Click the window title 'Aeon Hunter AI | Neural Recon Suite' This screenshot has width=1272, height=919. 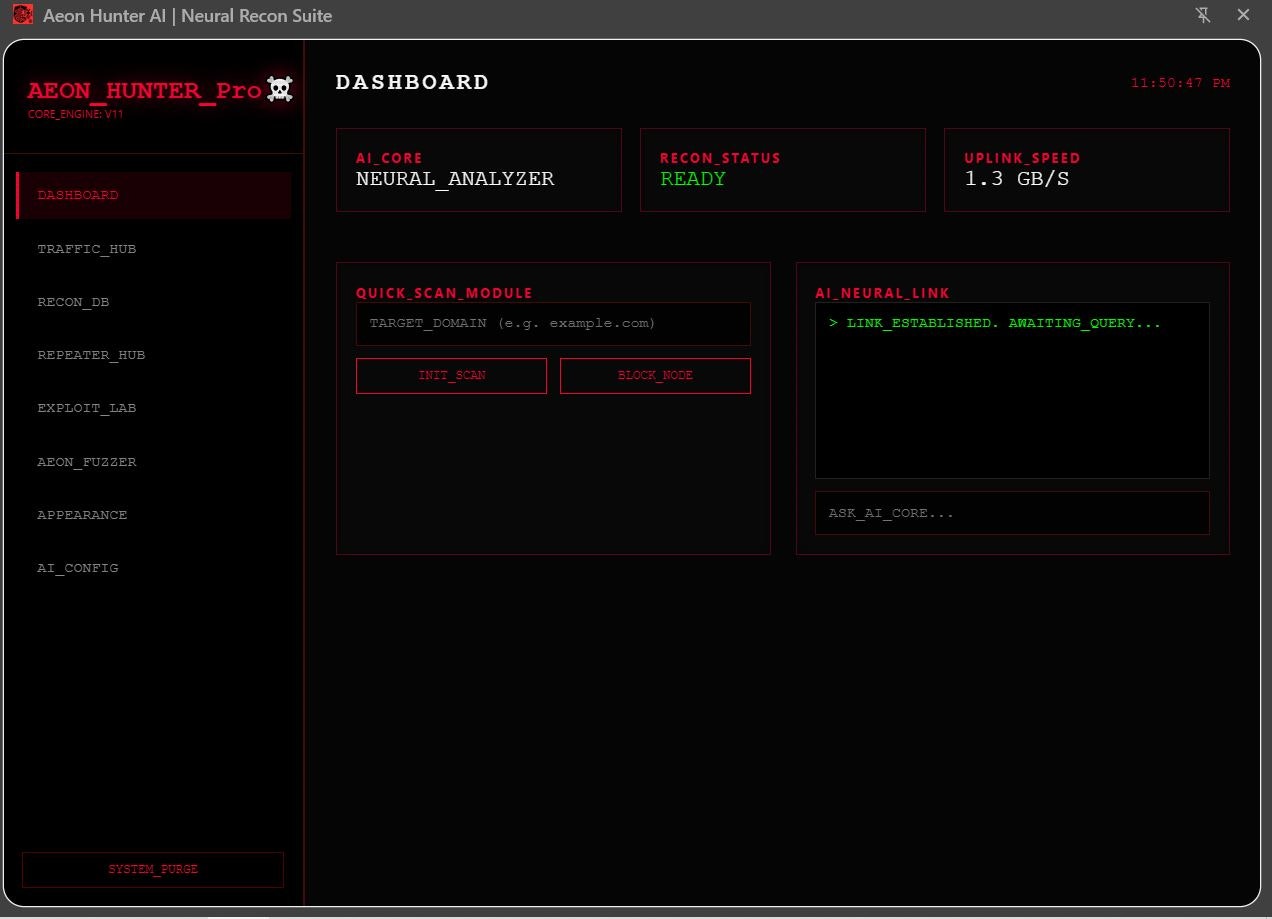(x=187, y=16)
